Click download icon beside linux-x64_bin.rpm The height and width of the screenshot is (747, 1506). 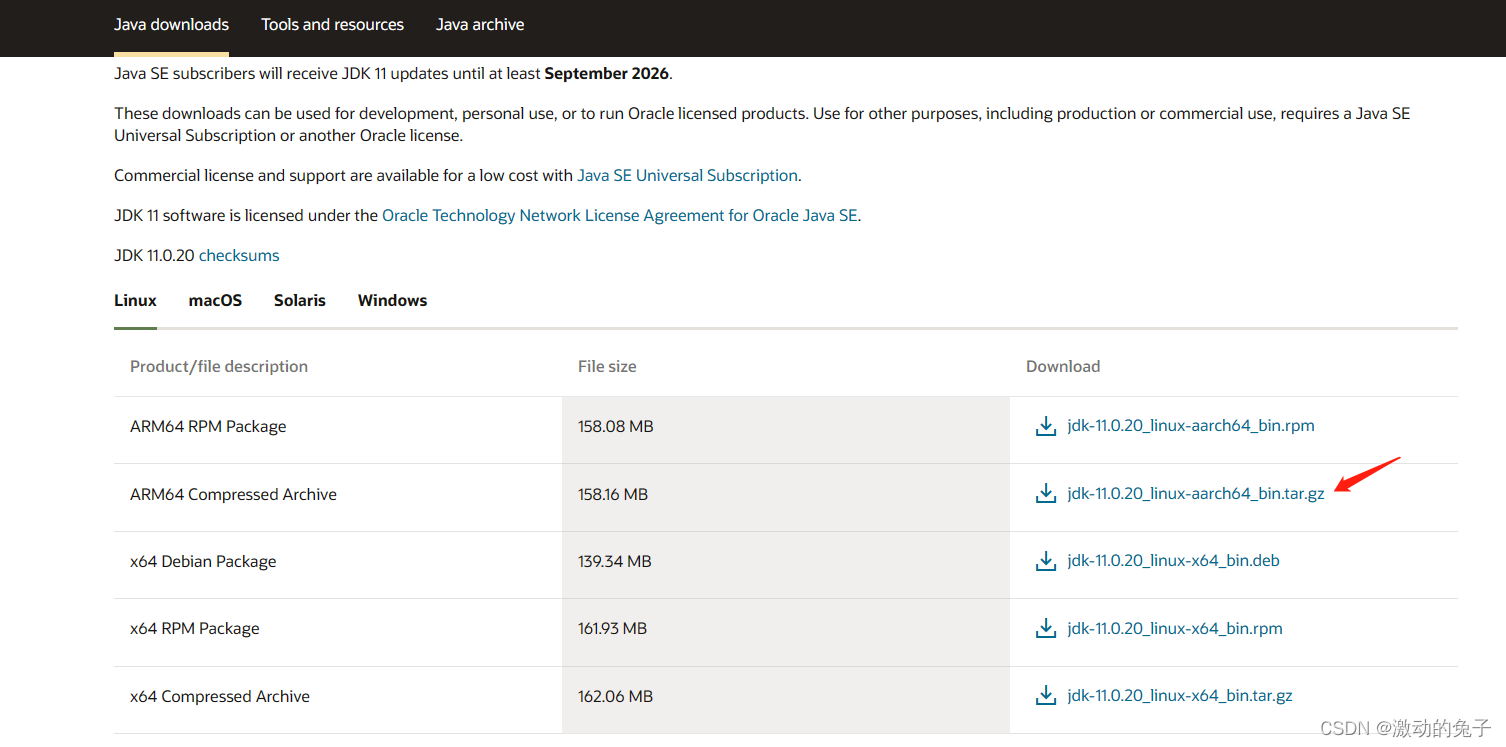coord(1046,629)
